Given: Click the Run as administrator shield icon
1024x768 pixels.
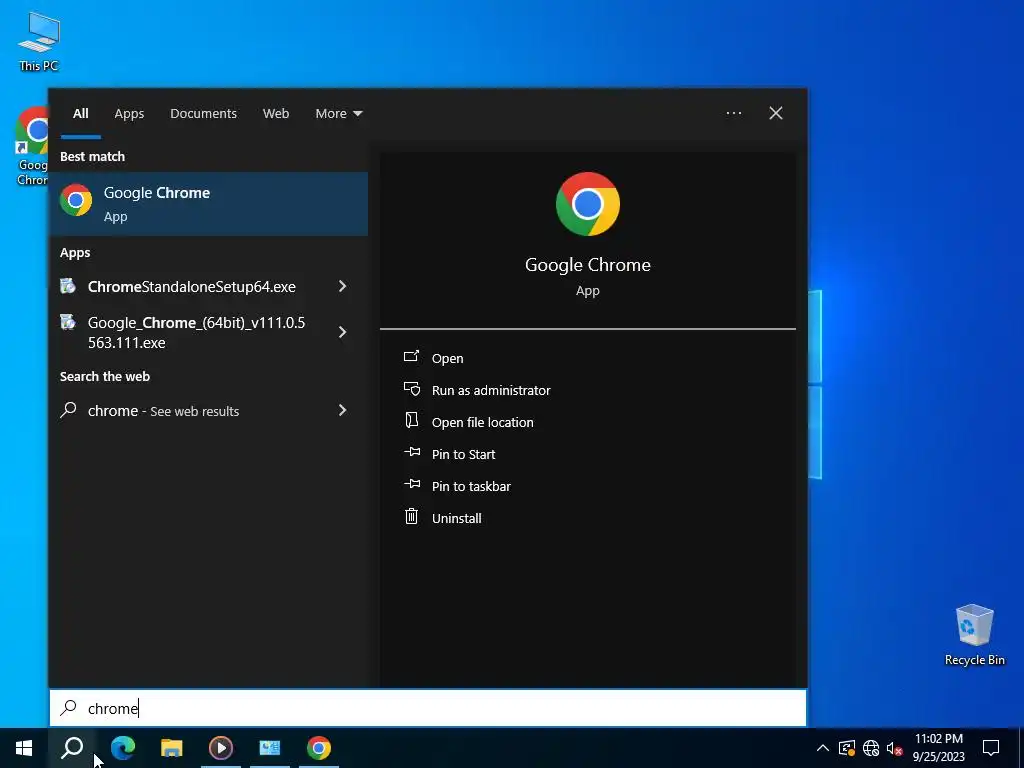Looking at the screenshot, I should [x=411, y=389].
